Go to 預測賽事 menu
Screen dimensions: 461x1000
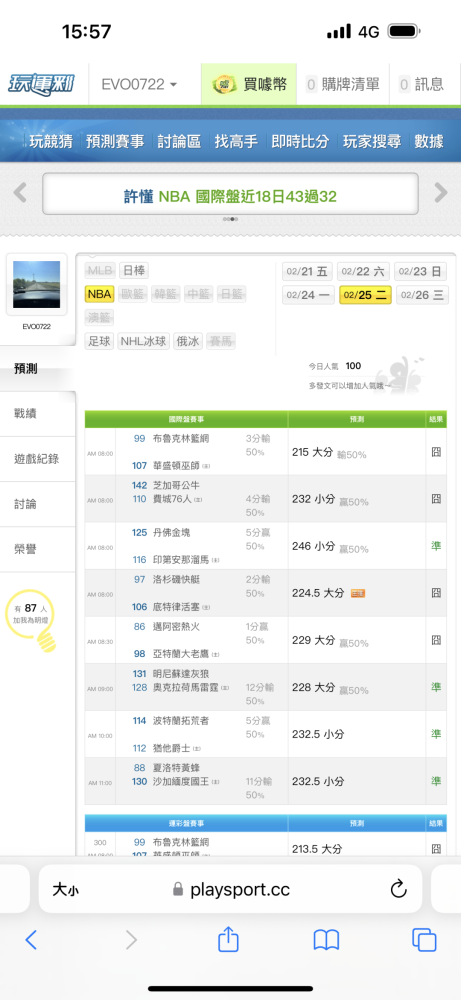point(115,142)
